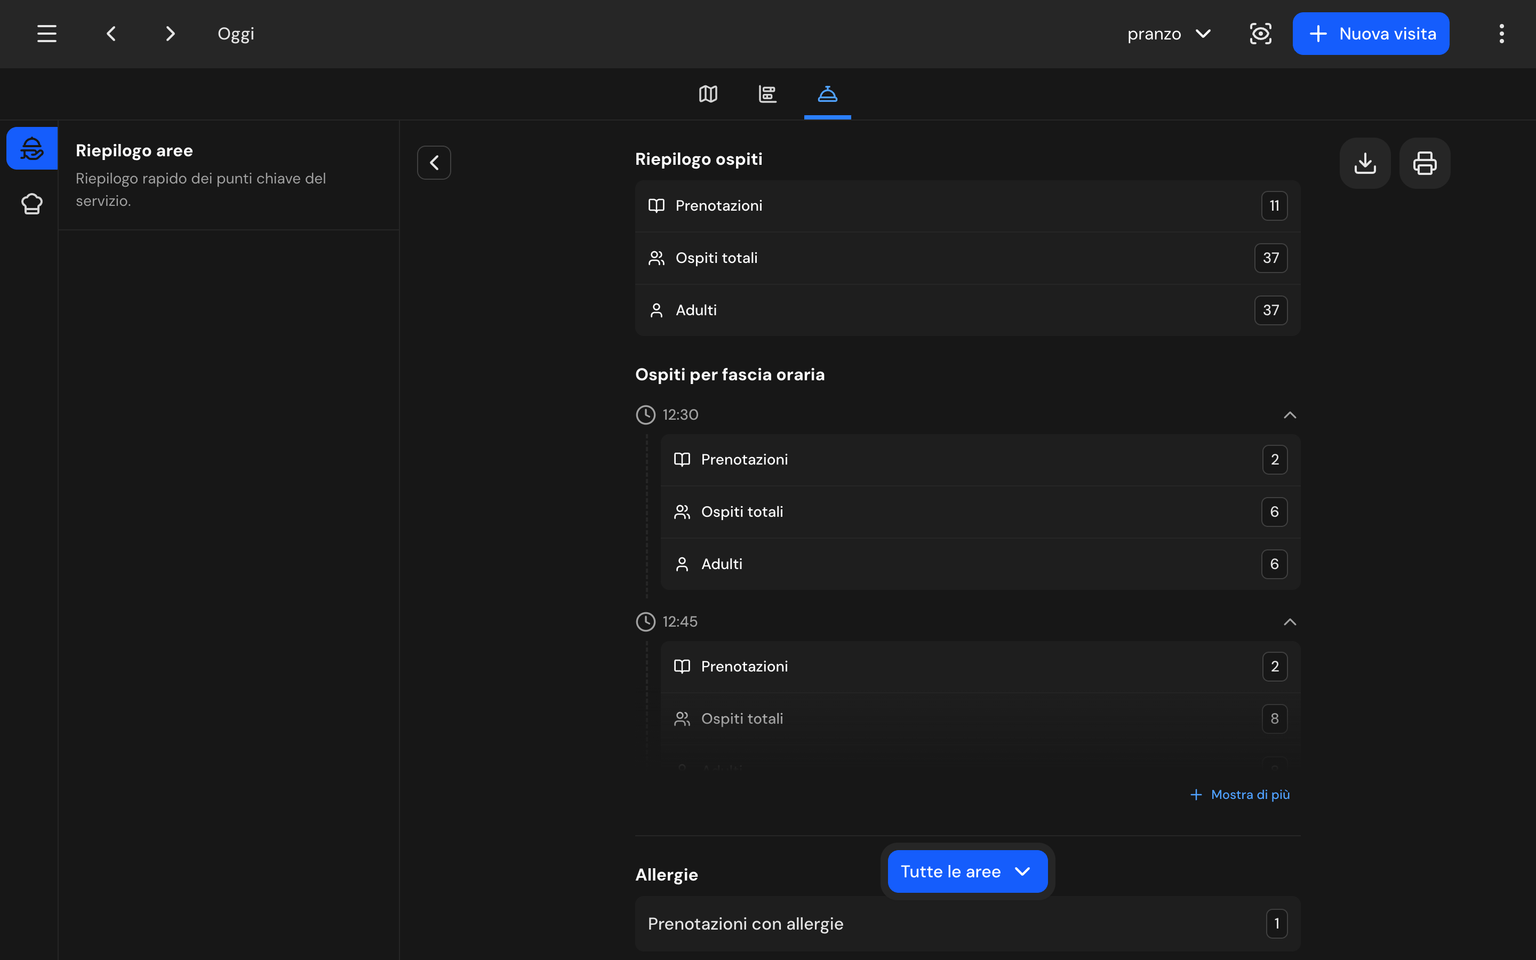
Task: Click Adulti row in Riepilogo ospiti
Action: click(x=967, y=310)
